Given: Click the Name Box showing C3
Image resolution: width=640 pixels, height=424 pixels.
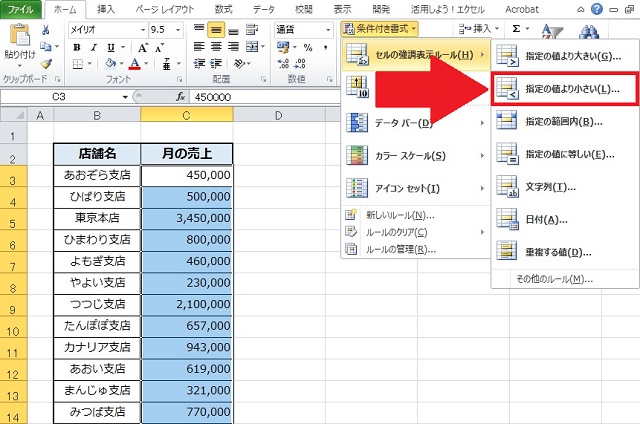Looking at the screenshot, I should [61, 97].
